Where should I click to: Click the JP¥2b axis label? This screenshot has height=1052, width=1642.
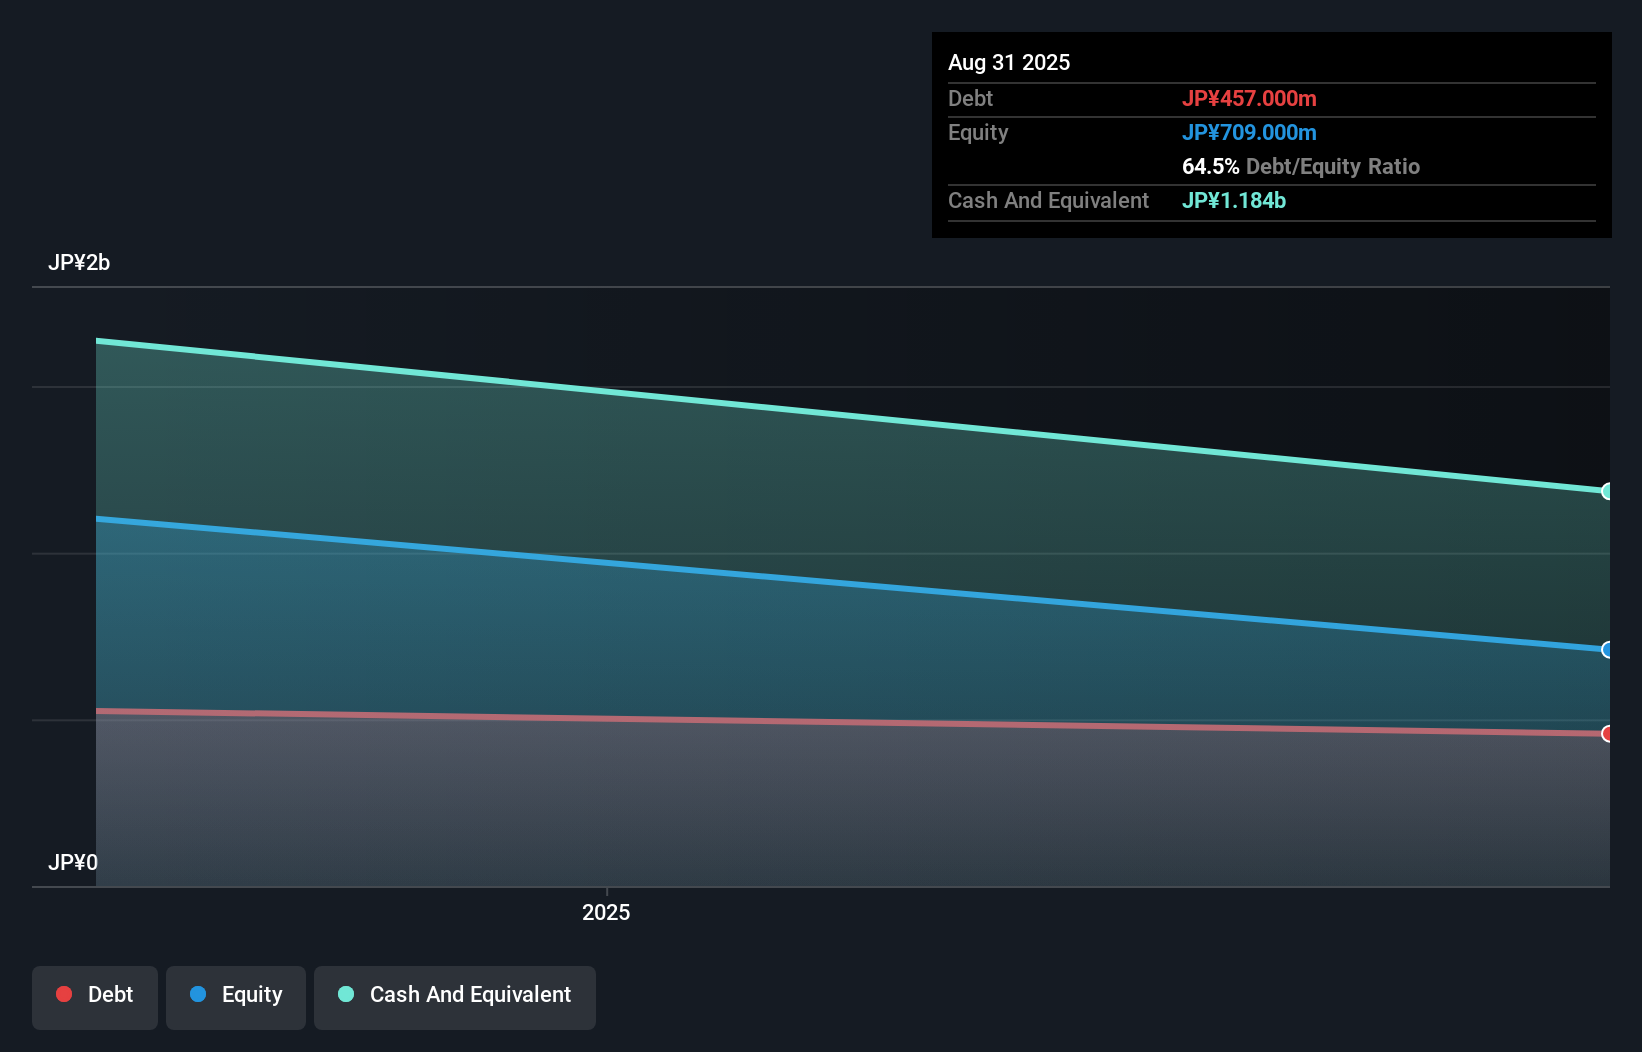[80, 263]
